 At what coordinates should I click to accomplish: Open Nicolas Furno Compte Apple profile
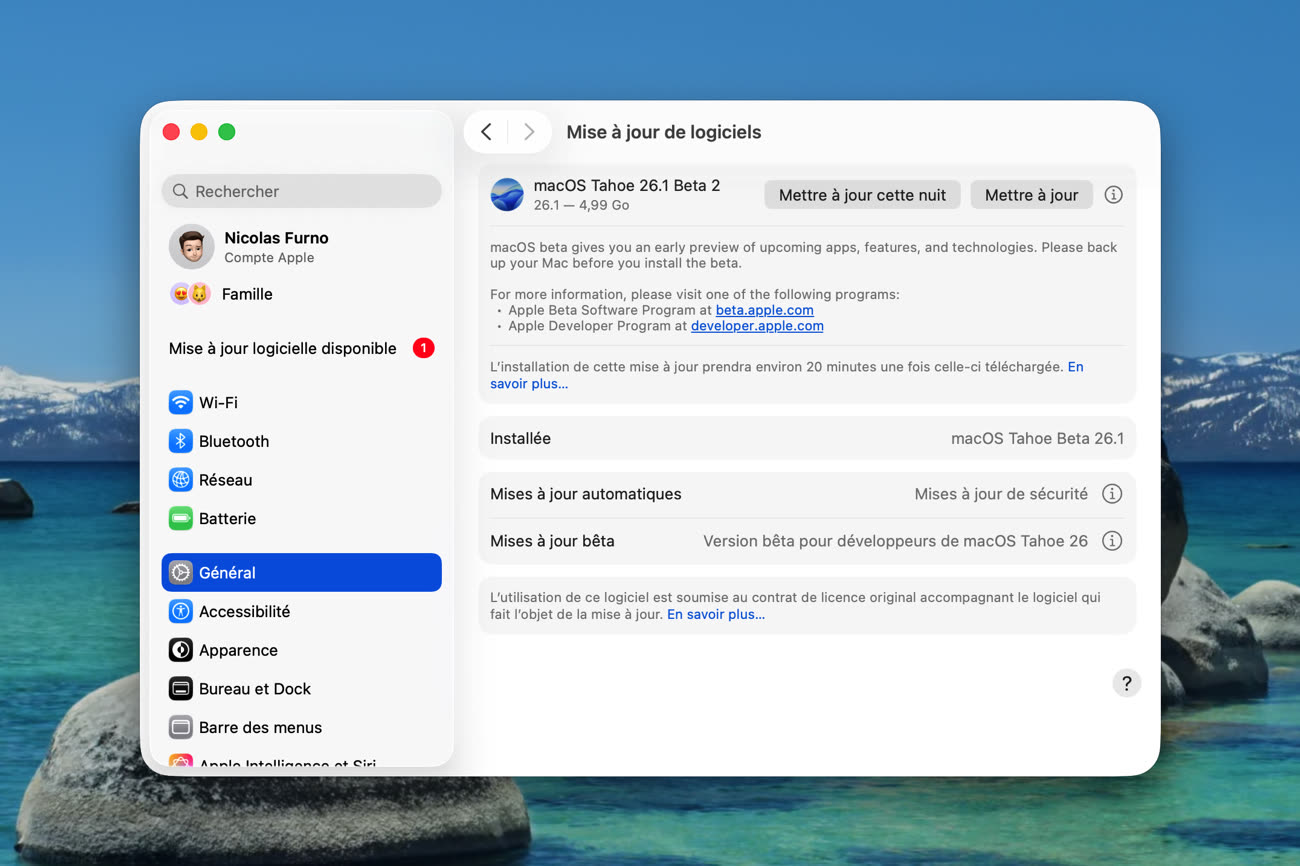coord(276,246)
